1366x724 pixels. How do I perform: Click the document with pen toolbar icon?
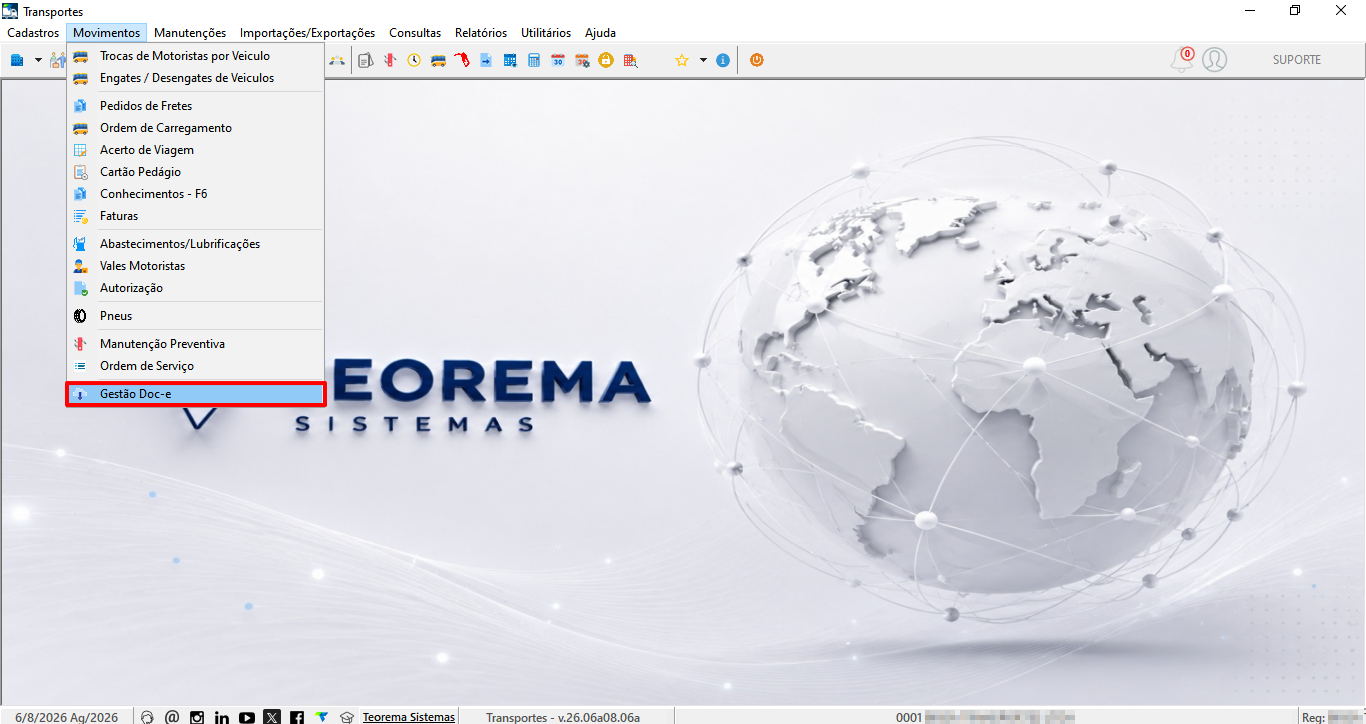click(x=365, y=60)
